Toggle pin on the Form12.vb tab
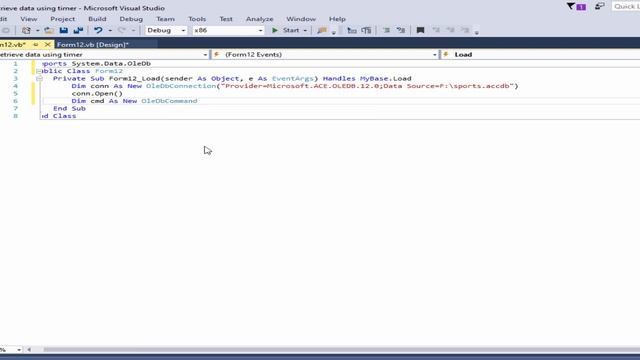This screenshot has height=360, width=640. pos(36,44)
